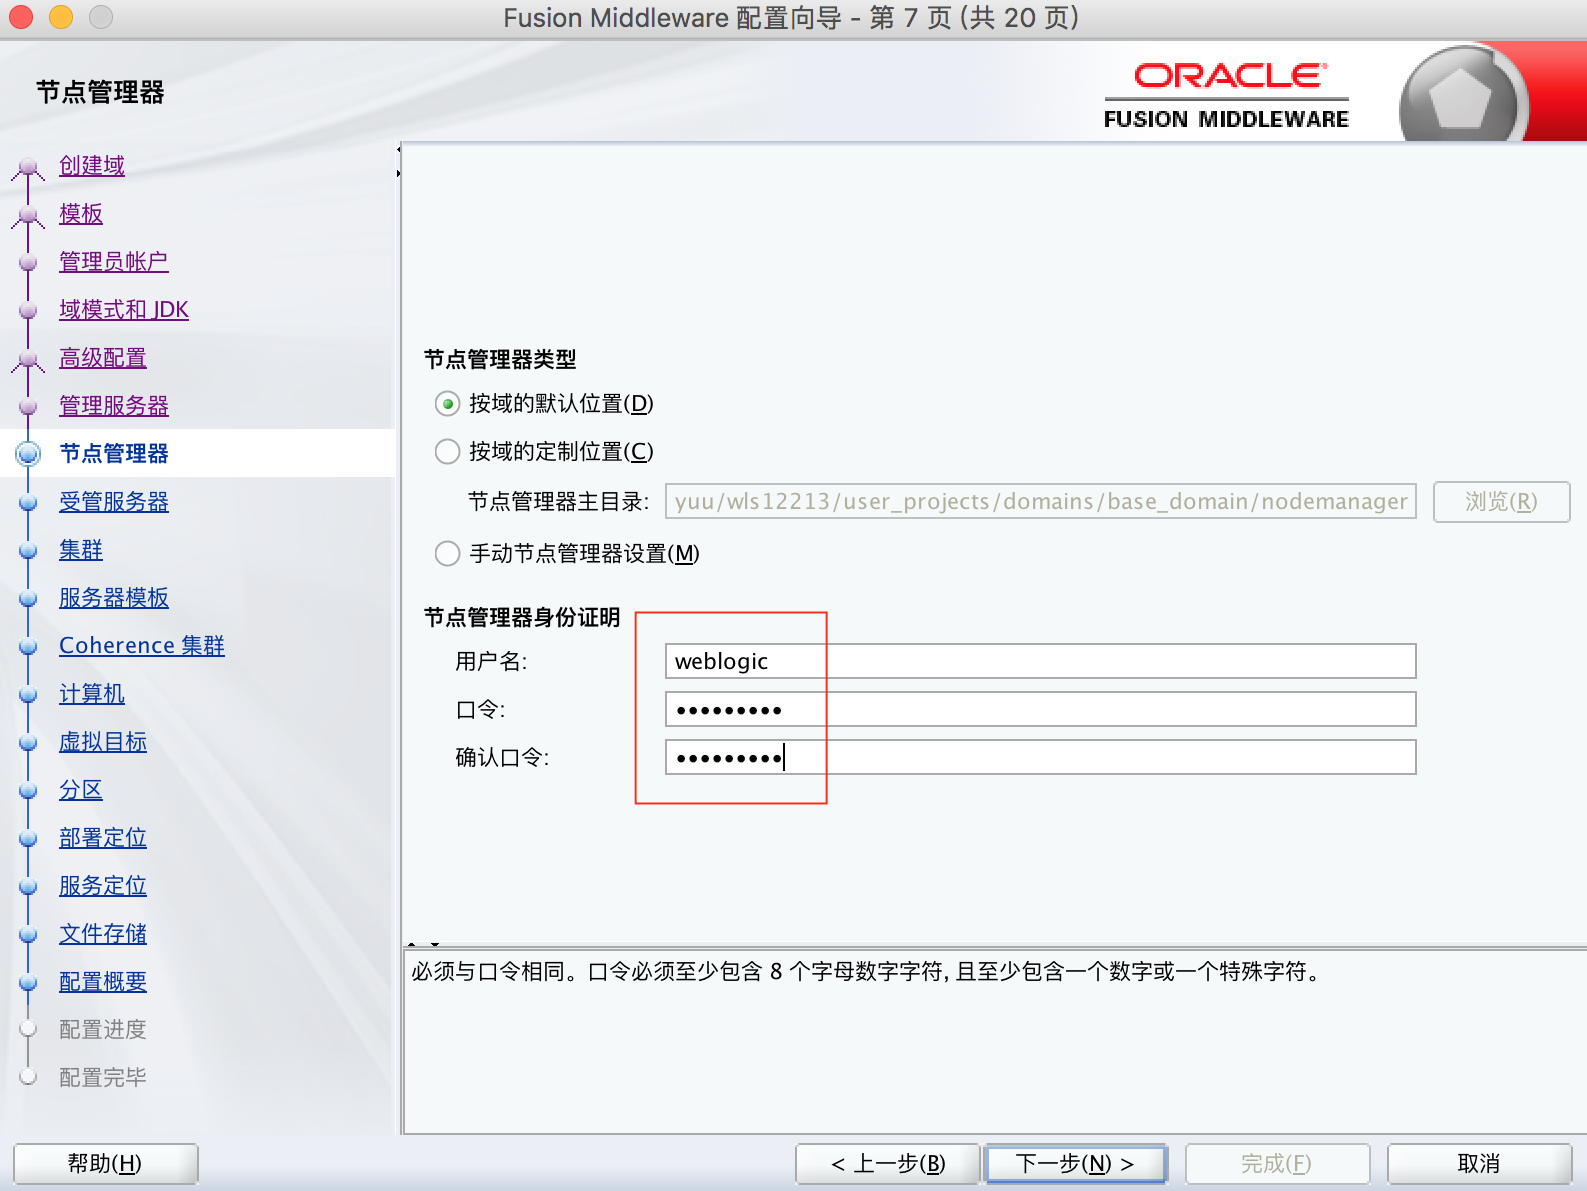1587x1191 pixels.
Task: Click the step bullet icon beside 服务器模板
Action: 28,599
